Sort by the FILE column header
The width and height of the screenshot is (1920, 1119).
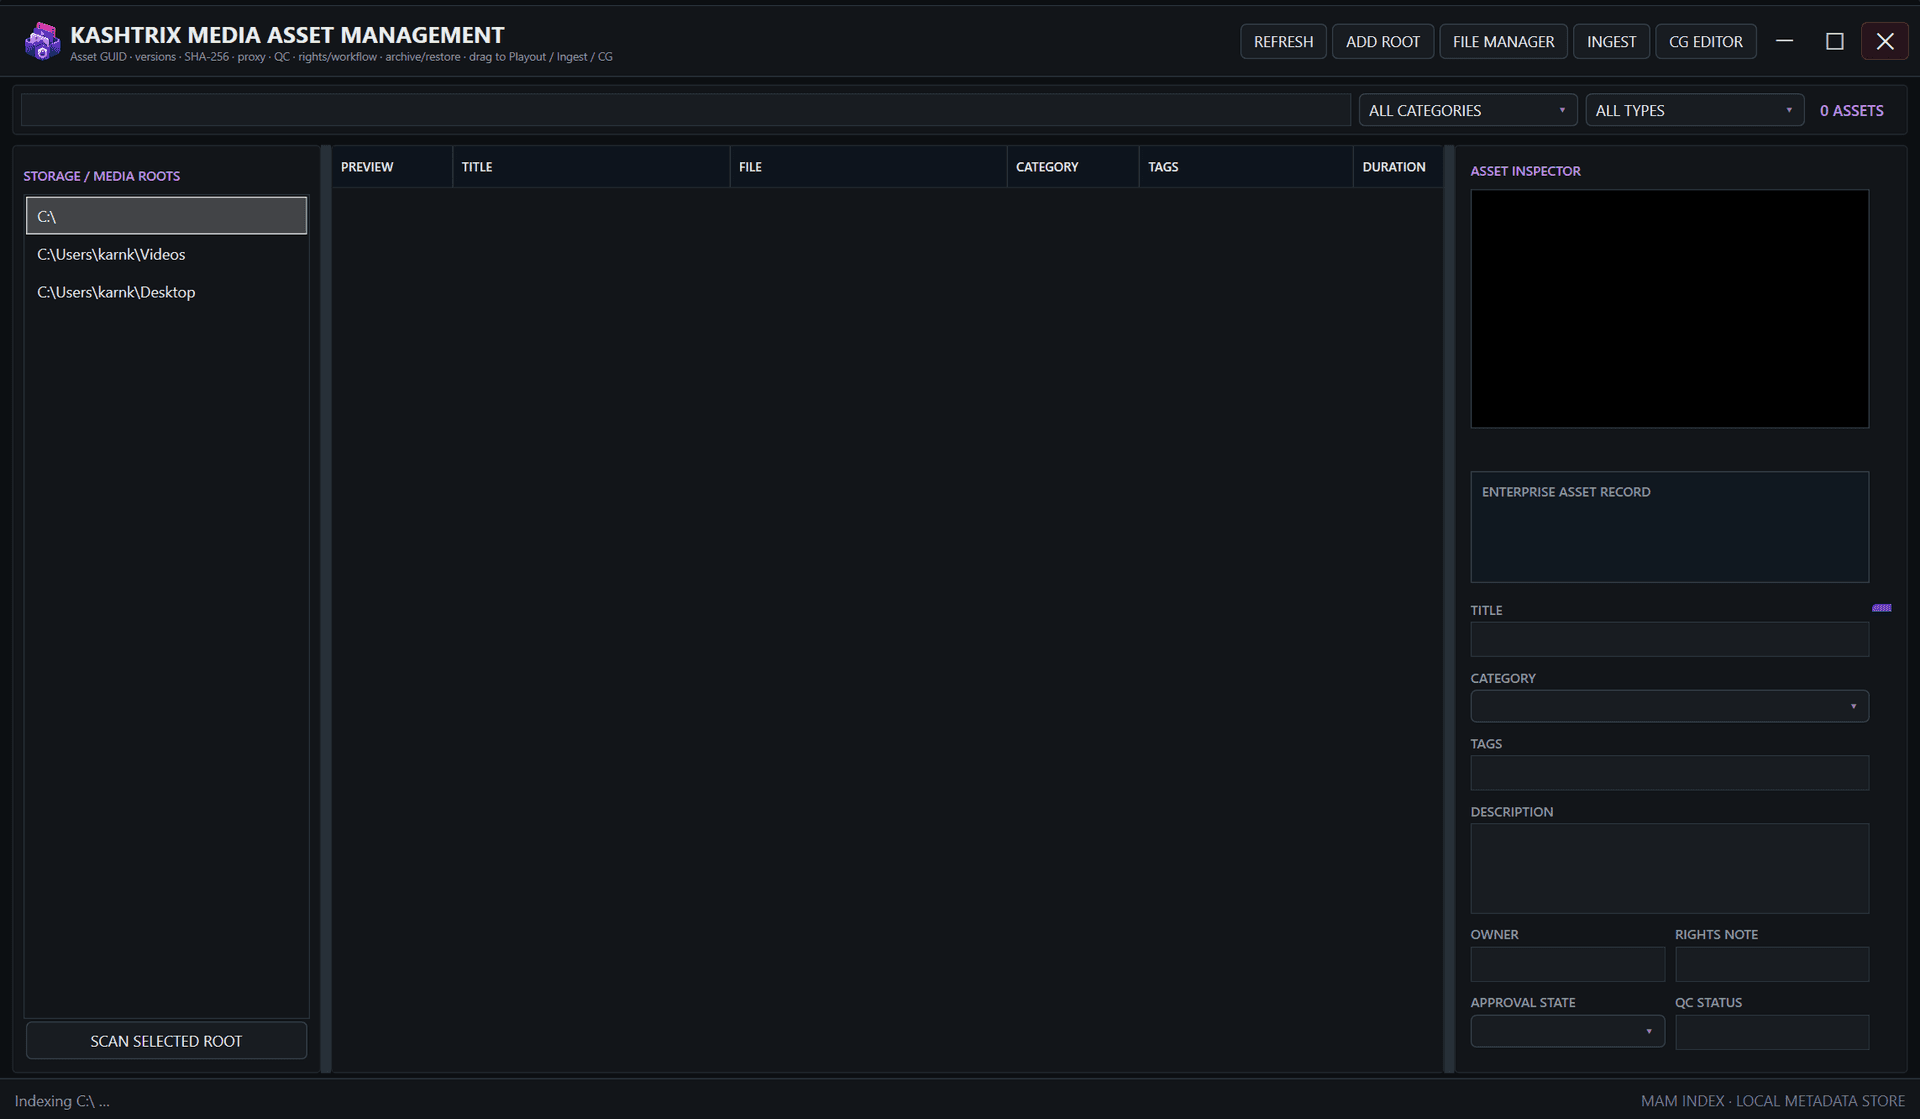point(868,167)
